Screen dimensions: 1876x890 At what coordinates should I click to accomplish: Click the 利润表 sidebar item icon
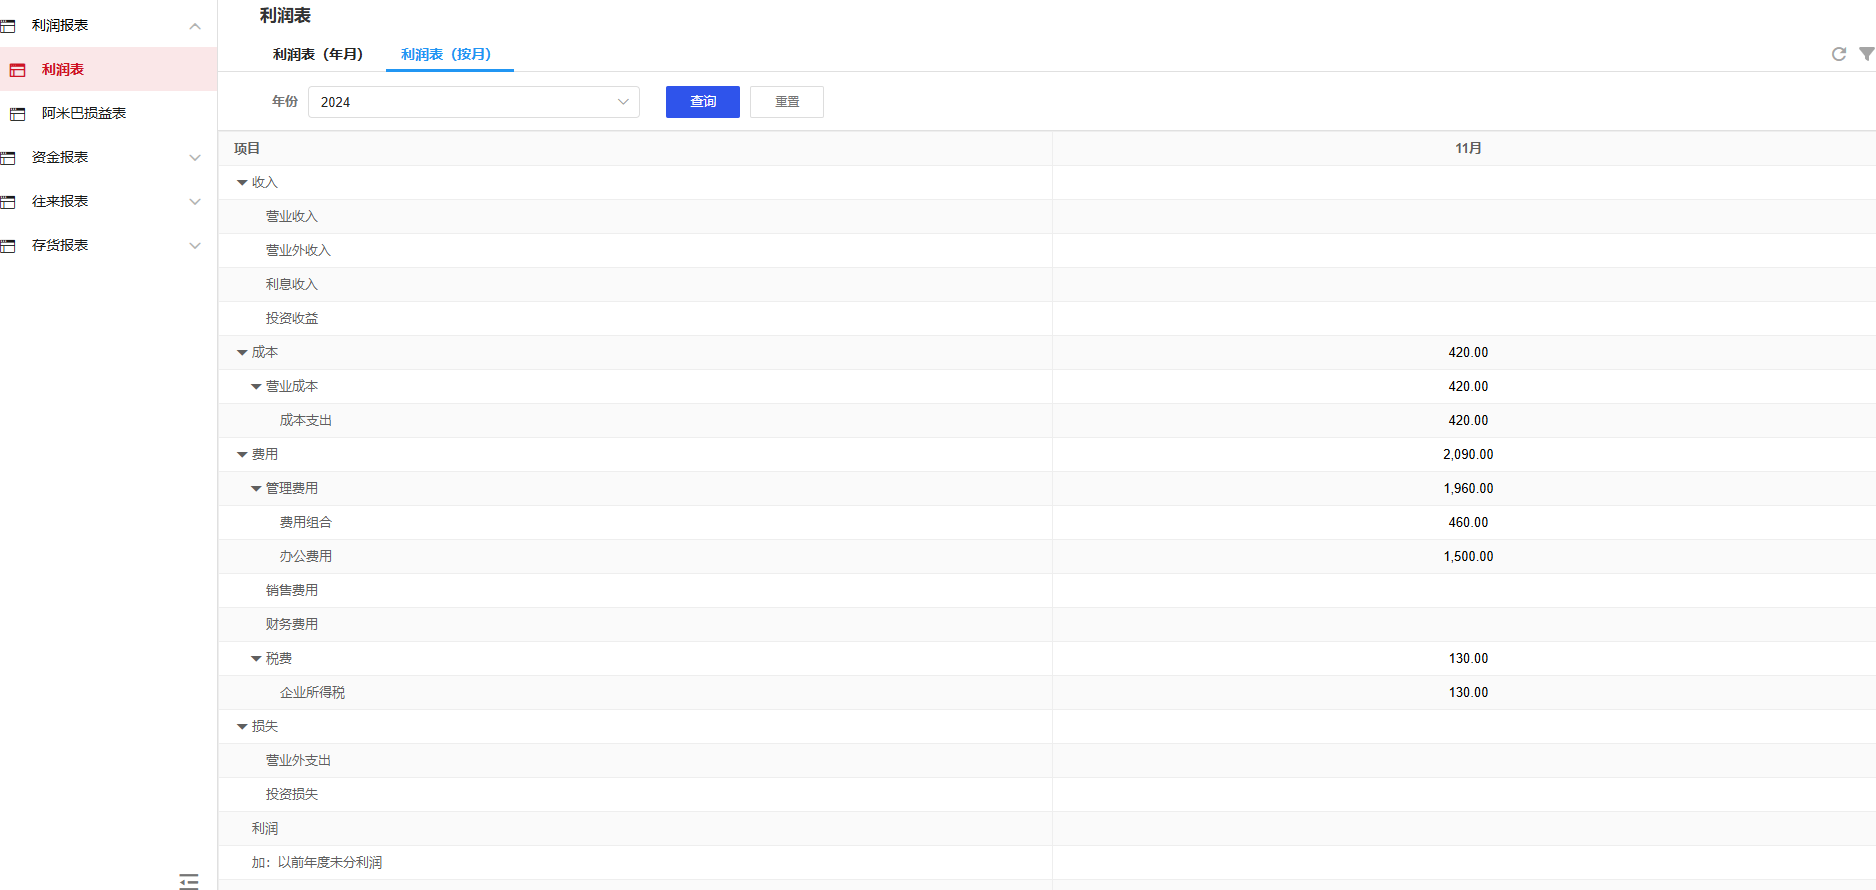(18, 70)
